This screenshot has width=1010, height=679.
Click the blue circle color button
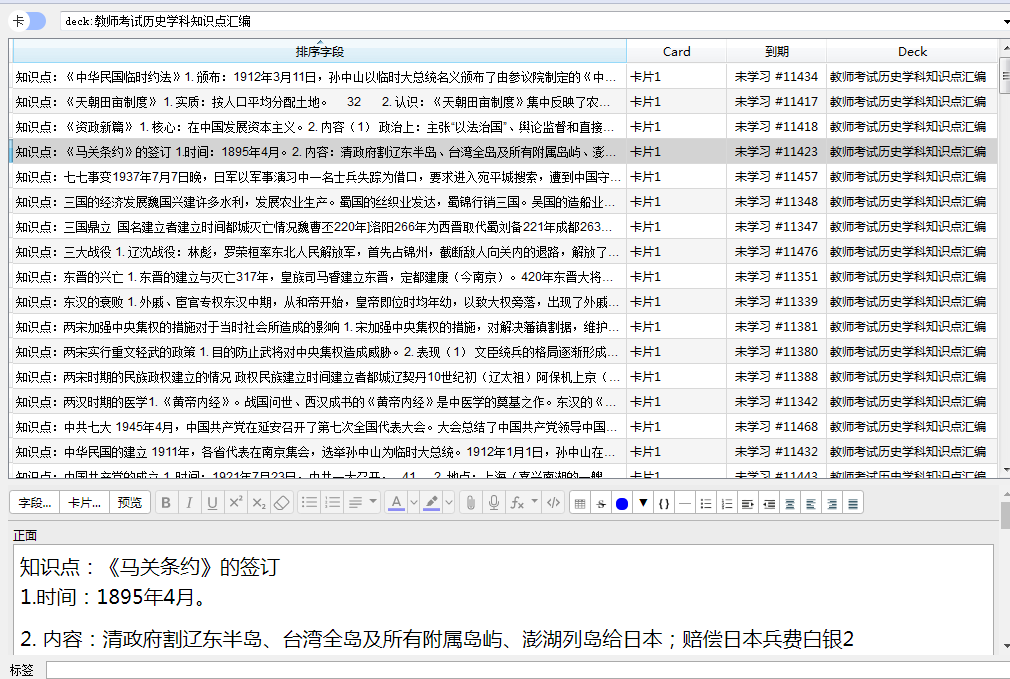pyautogui.click(x=622, y=504)
